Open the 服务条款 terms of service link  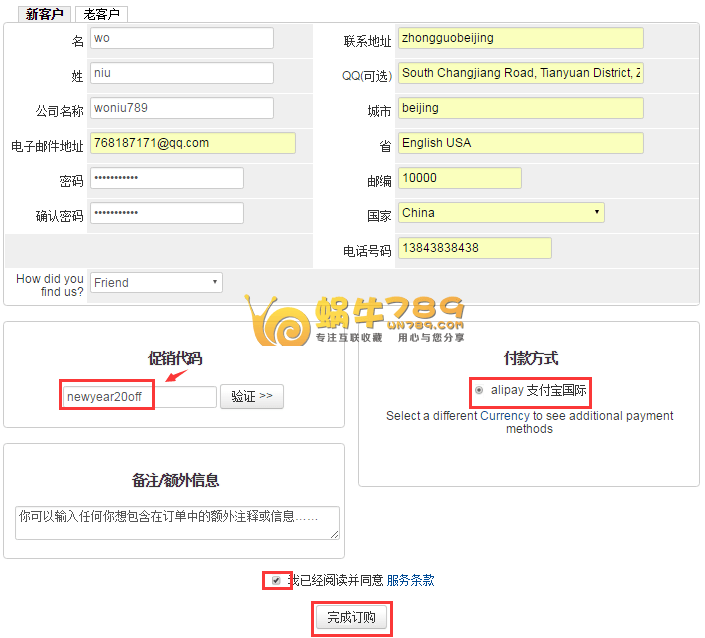(x=410, y=580)
